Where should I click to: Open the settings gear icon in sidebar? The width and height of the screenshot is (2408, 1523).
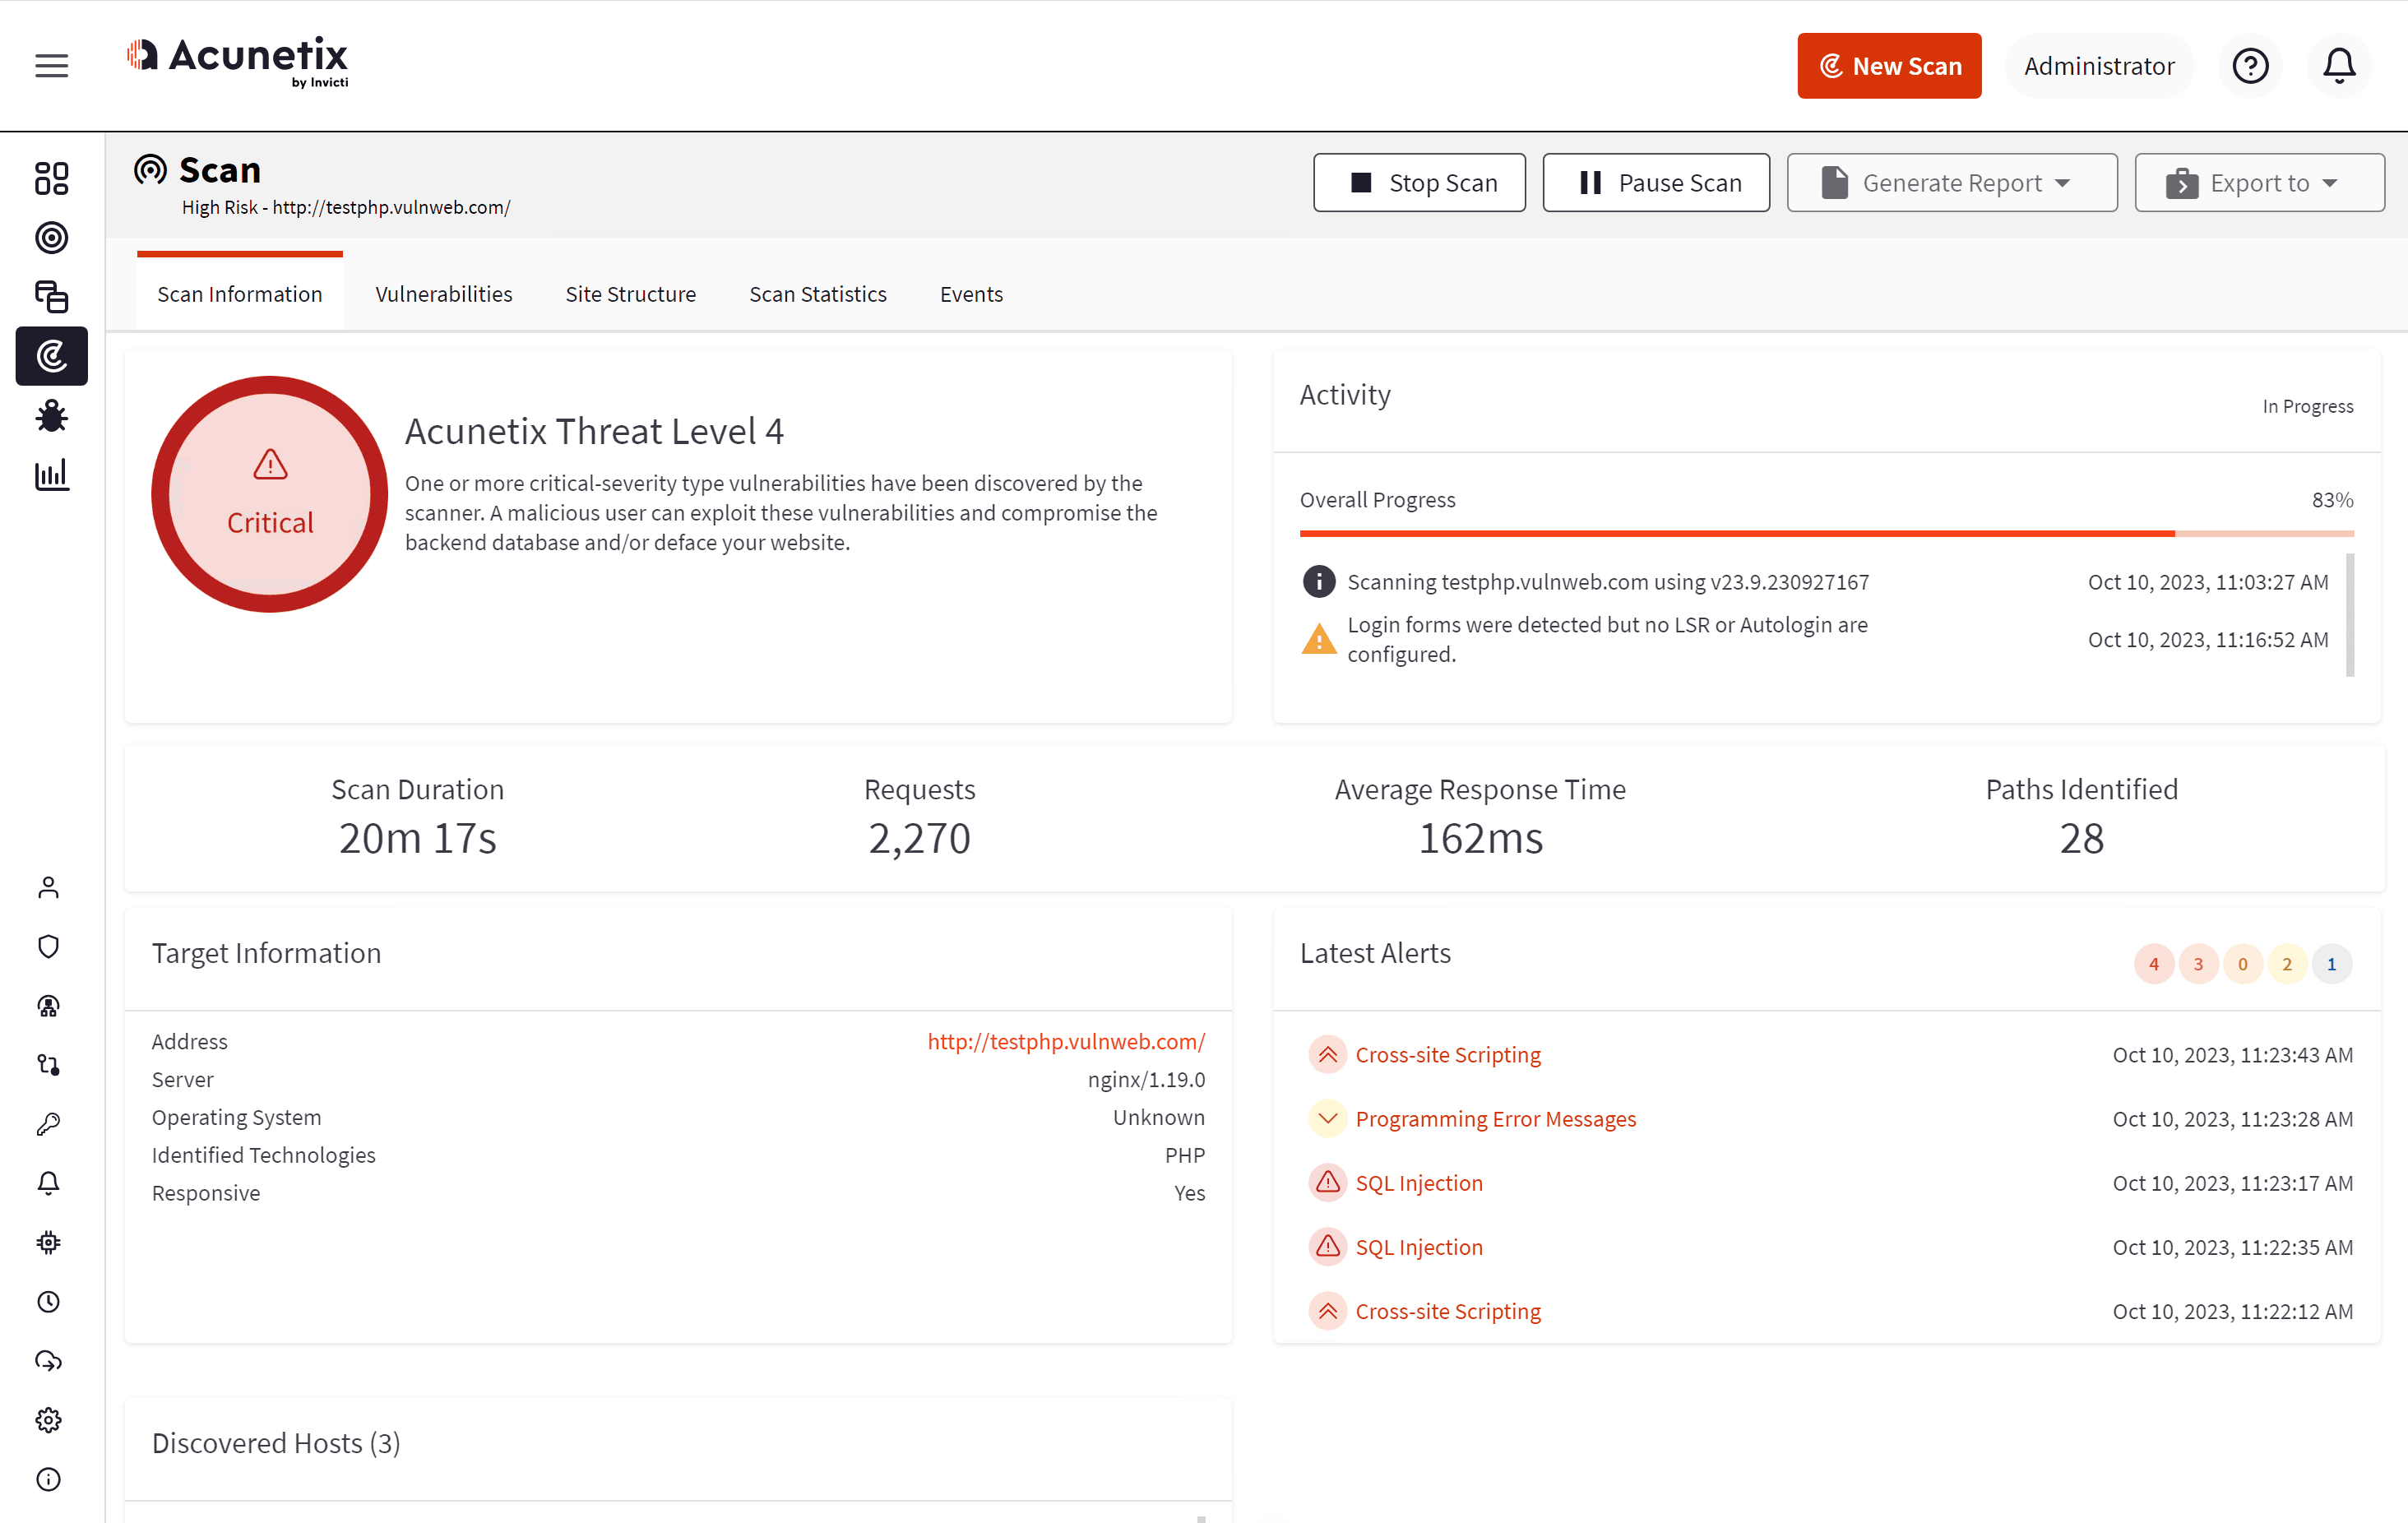[x=48, y=1420]
